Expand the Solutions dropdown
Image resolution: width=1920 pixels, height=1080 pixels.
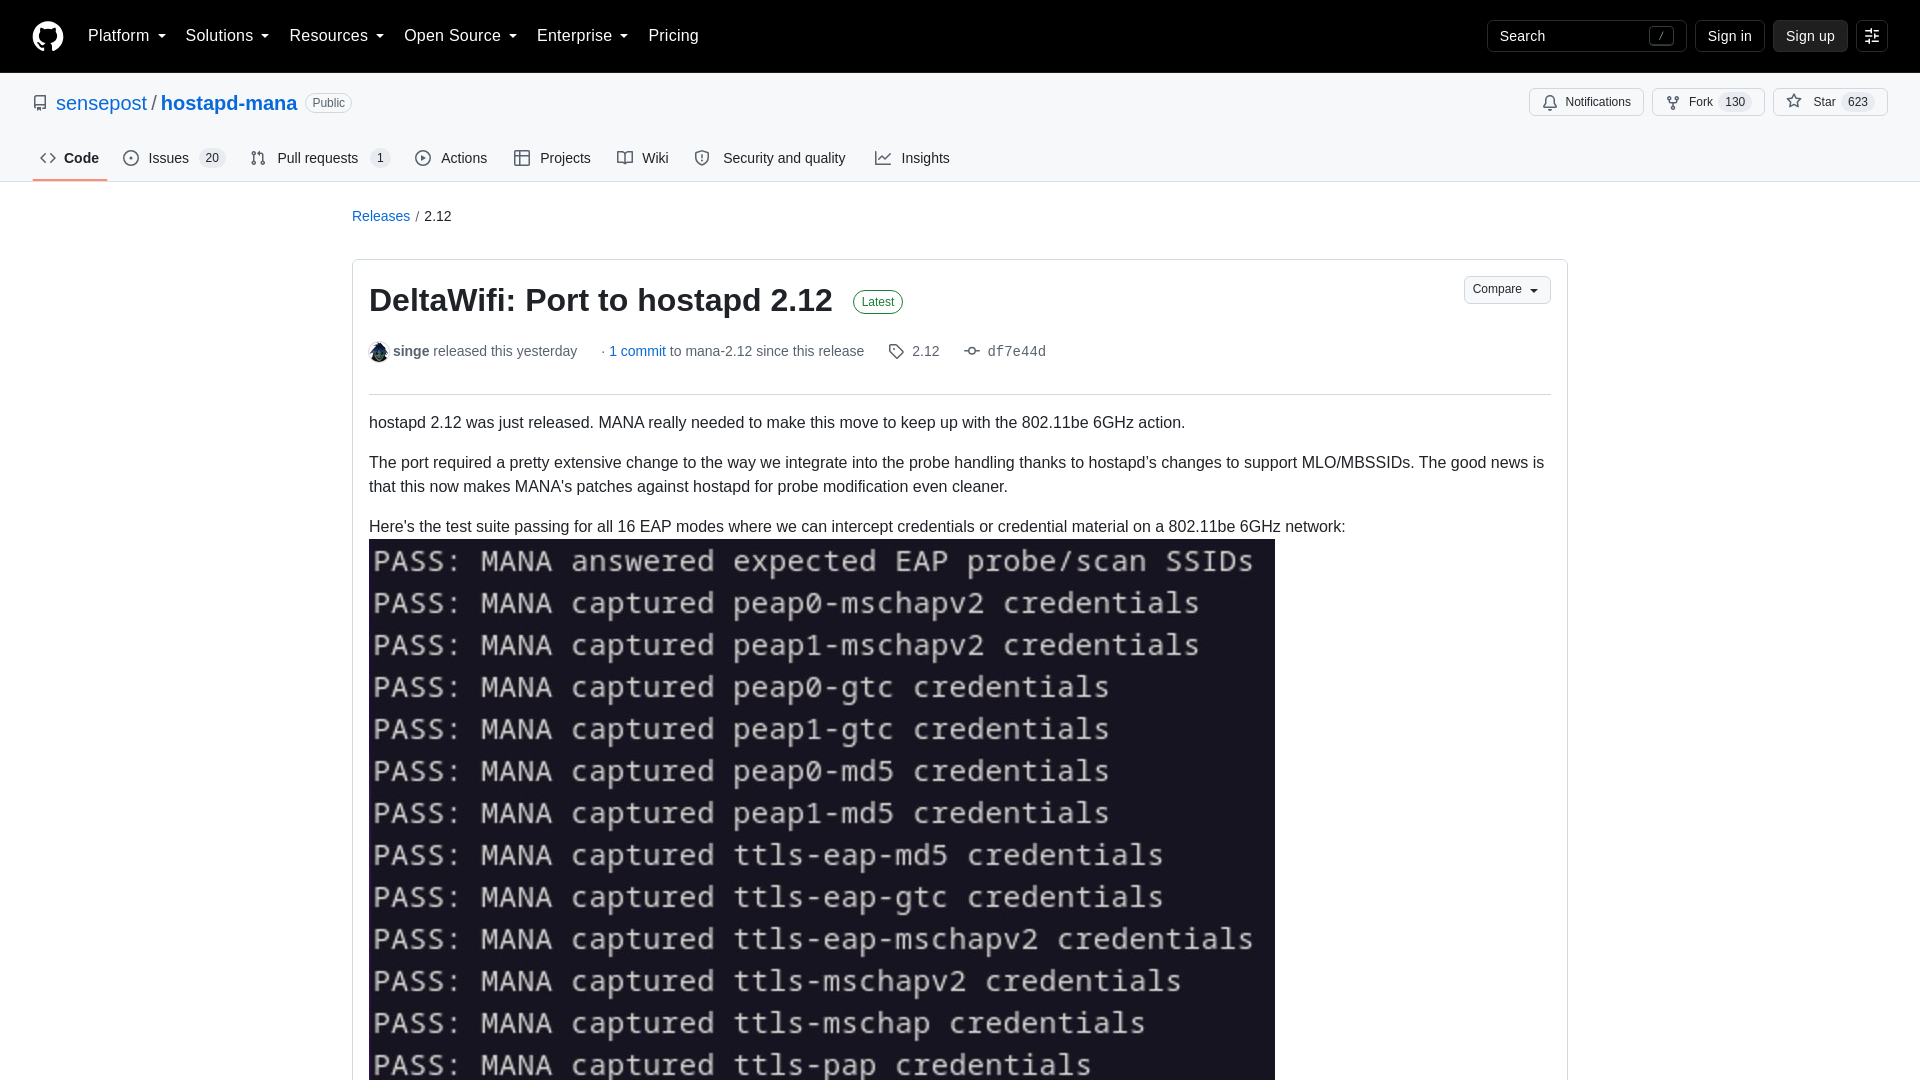coord(227,36)
